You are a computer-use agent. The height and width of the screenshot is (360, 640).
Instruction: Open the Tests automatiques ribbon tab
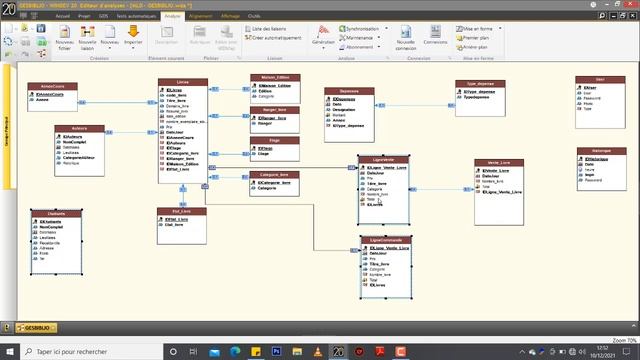136,16
